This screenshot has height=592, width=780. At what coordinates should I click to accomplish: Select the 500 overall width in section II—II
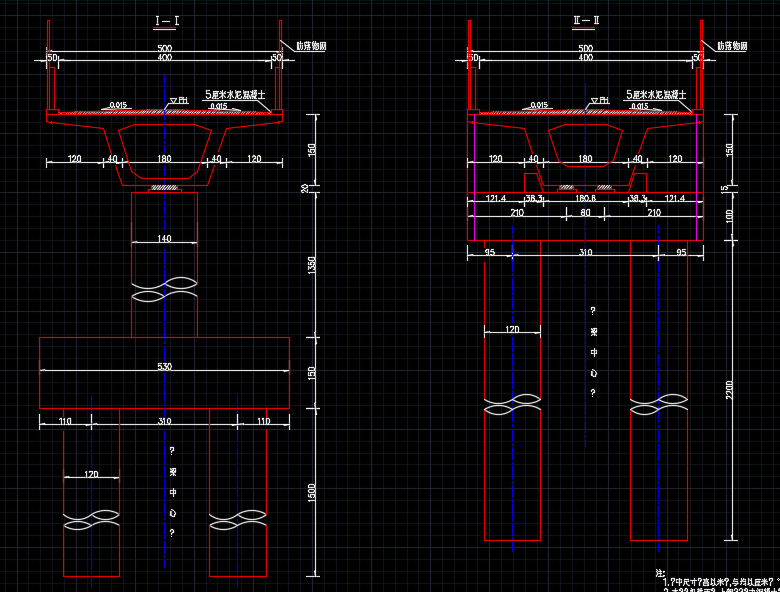tap(585, 48)
